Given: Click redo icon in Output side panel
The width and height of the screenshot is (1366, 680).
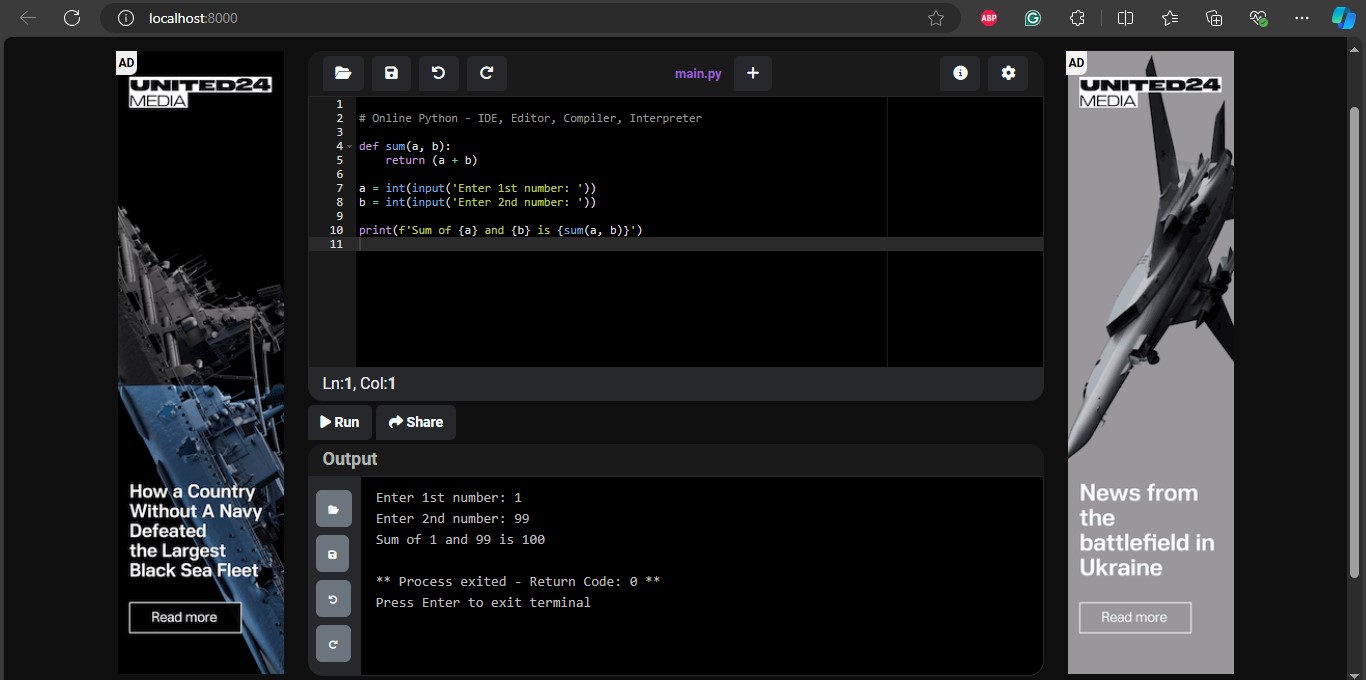Looking at the screenshot, I should coord(333,644).
